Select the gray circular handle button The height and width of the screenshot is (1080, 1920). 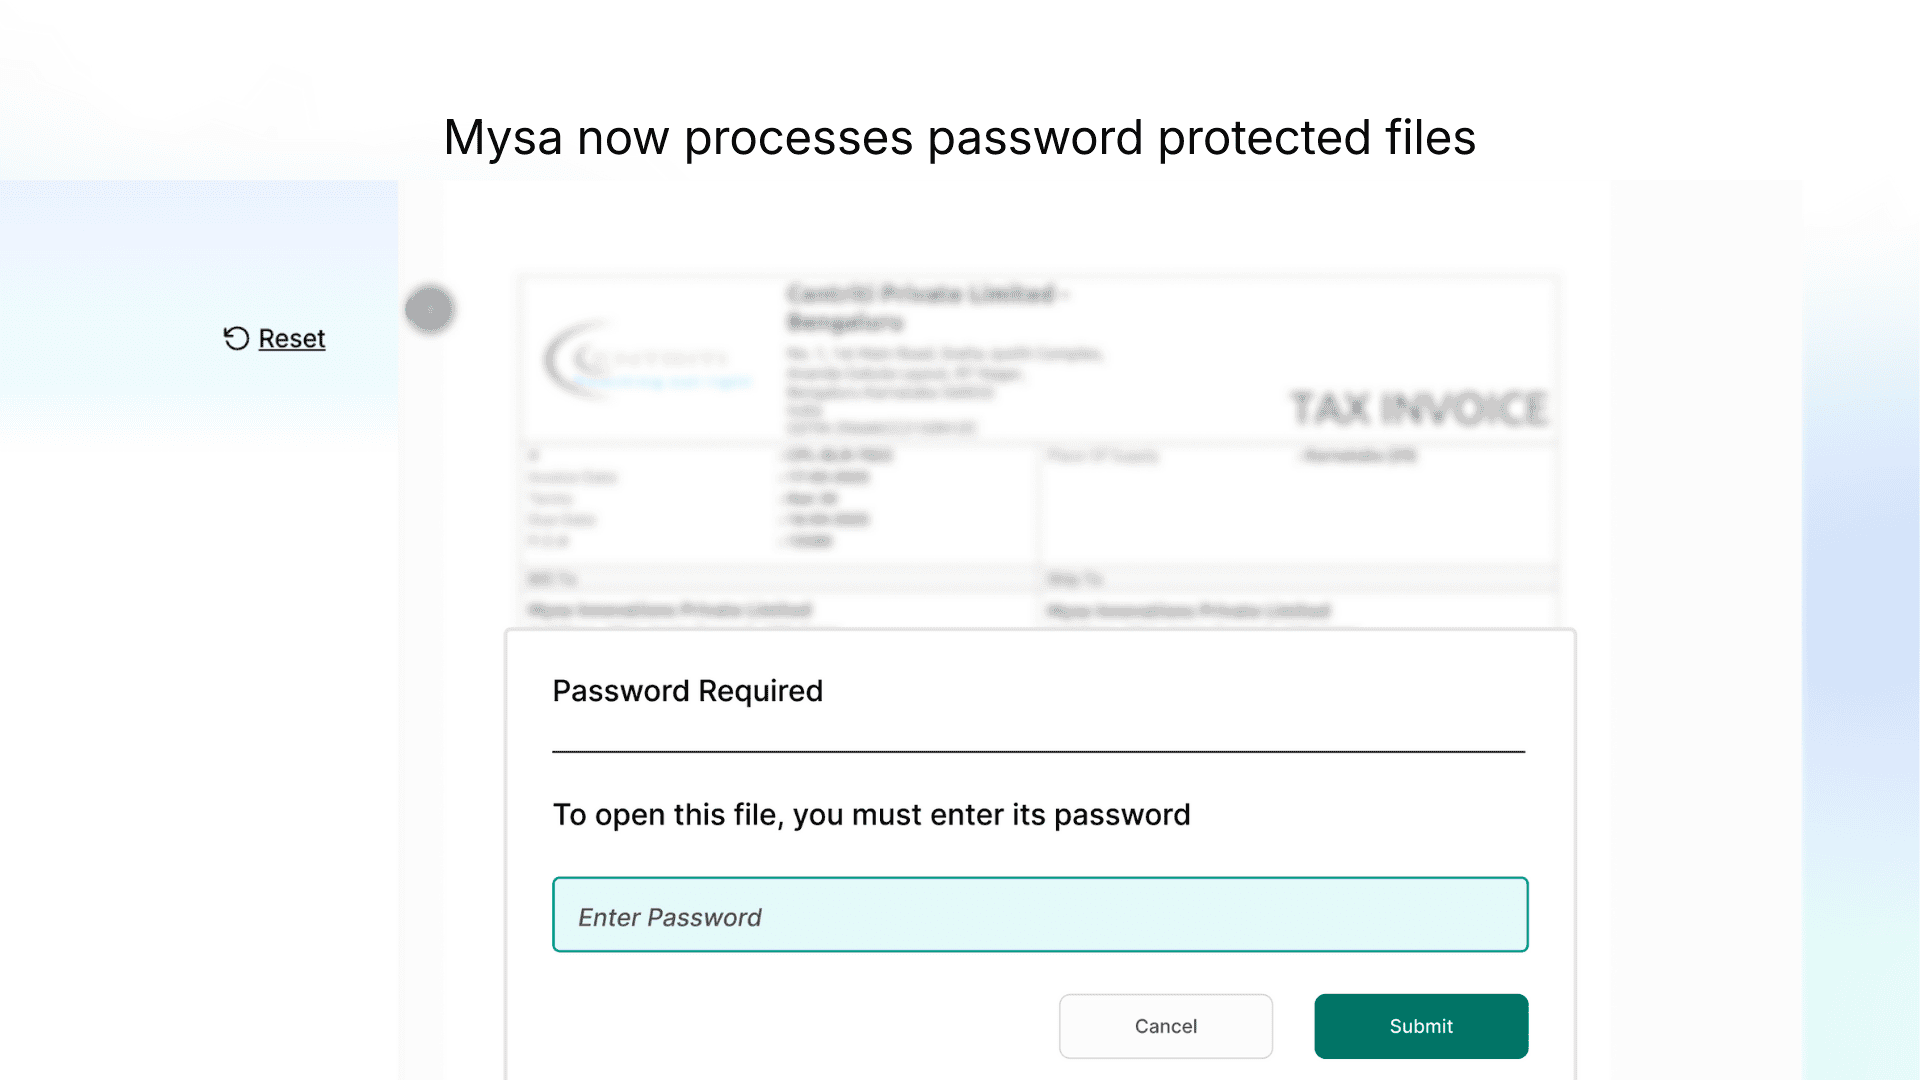[430, 309]
